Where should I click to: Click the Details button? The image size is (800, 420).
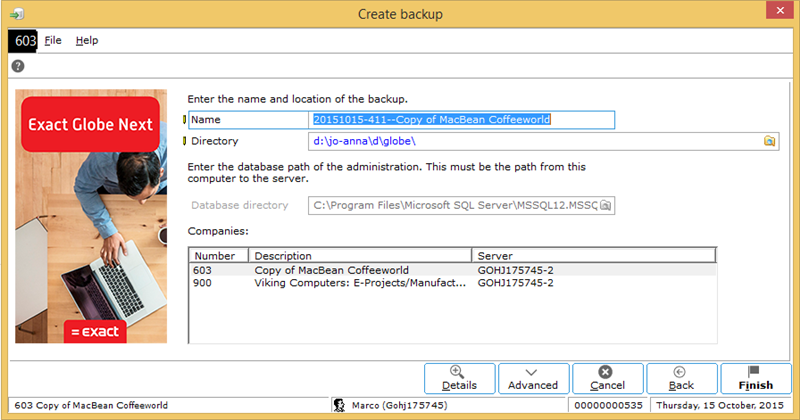tap(459, 379)
